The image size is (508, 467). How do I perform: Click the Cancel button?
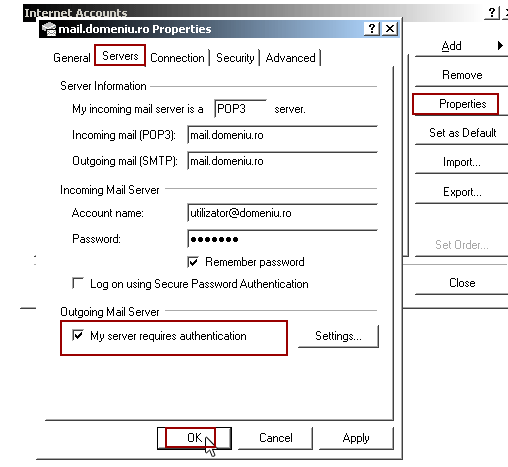[x=276, y=438]
